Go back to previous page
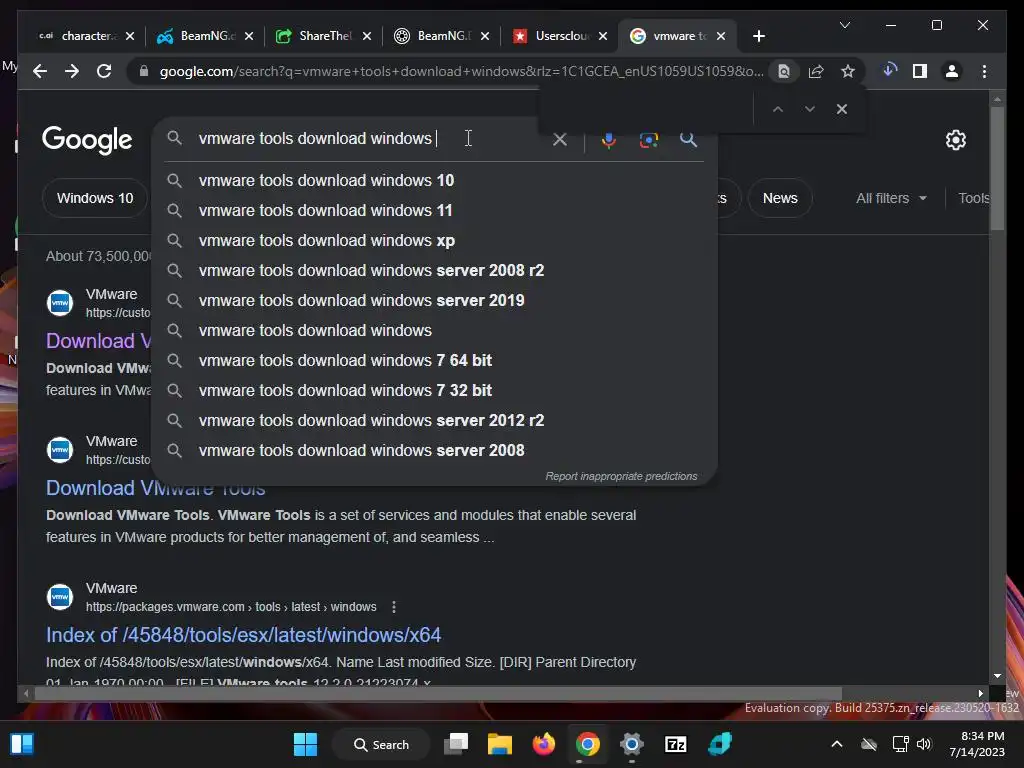 click(x=40, y=71)
